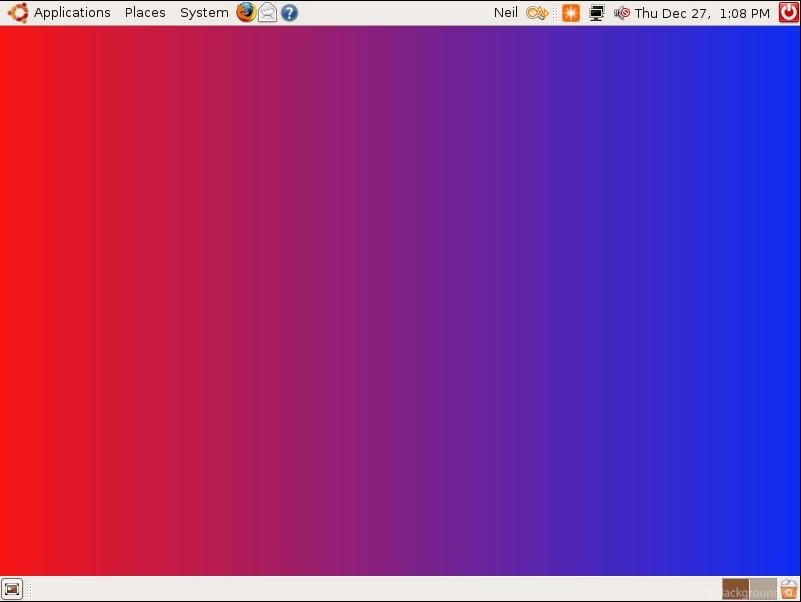Open the Help question mark icon

[289, 13]
